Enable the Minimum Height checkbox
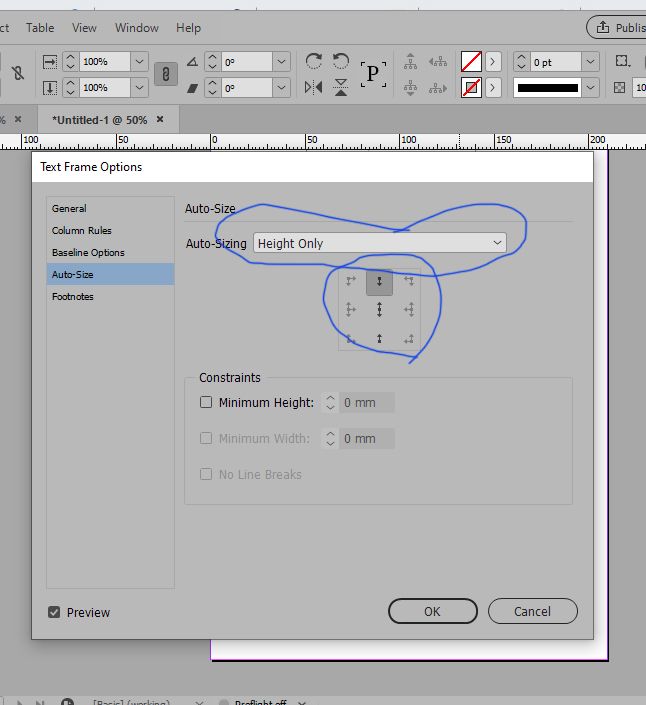 point(206,402)
